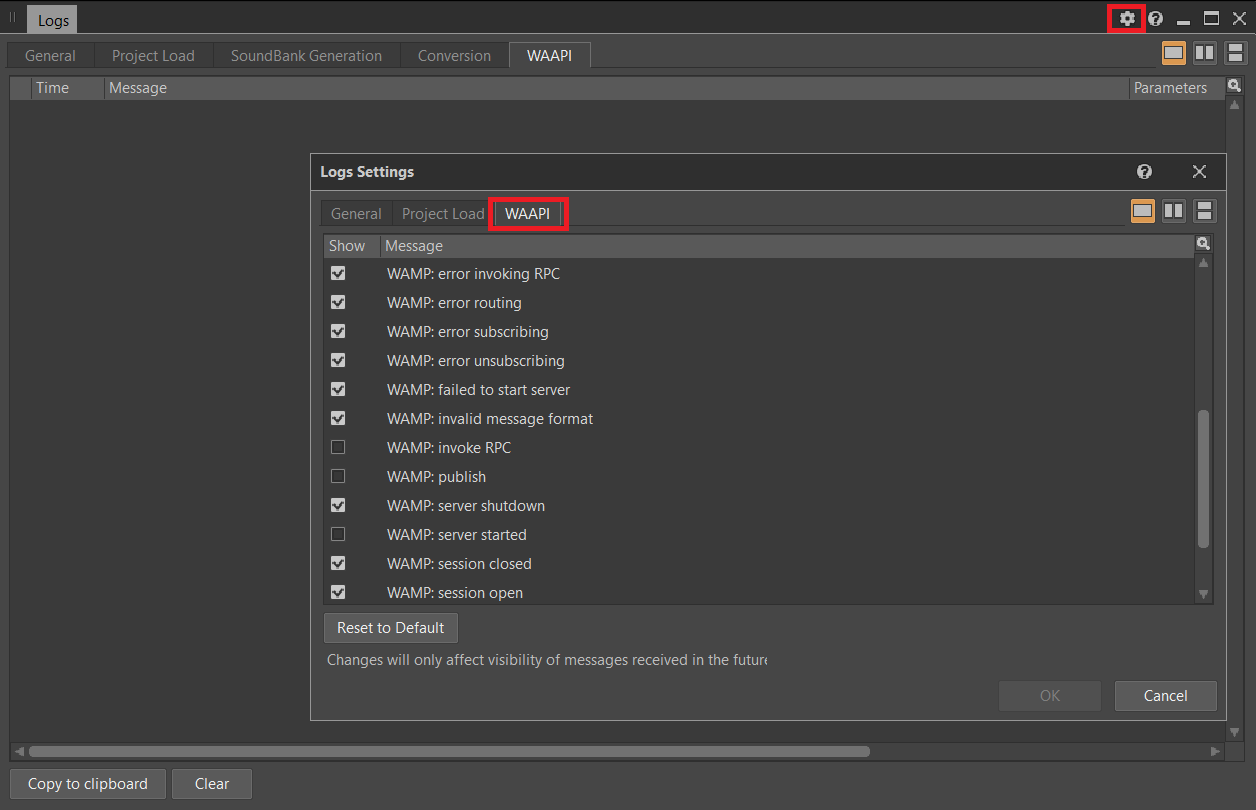Click the Logs panel help icon
This screenshot has height=810, width=1256.
[x=1156, y=18]
